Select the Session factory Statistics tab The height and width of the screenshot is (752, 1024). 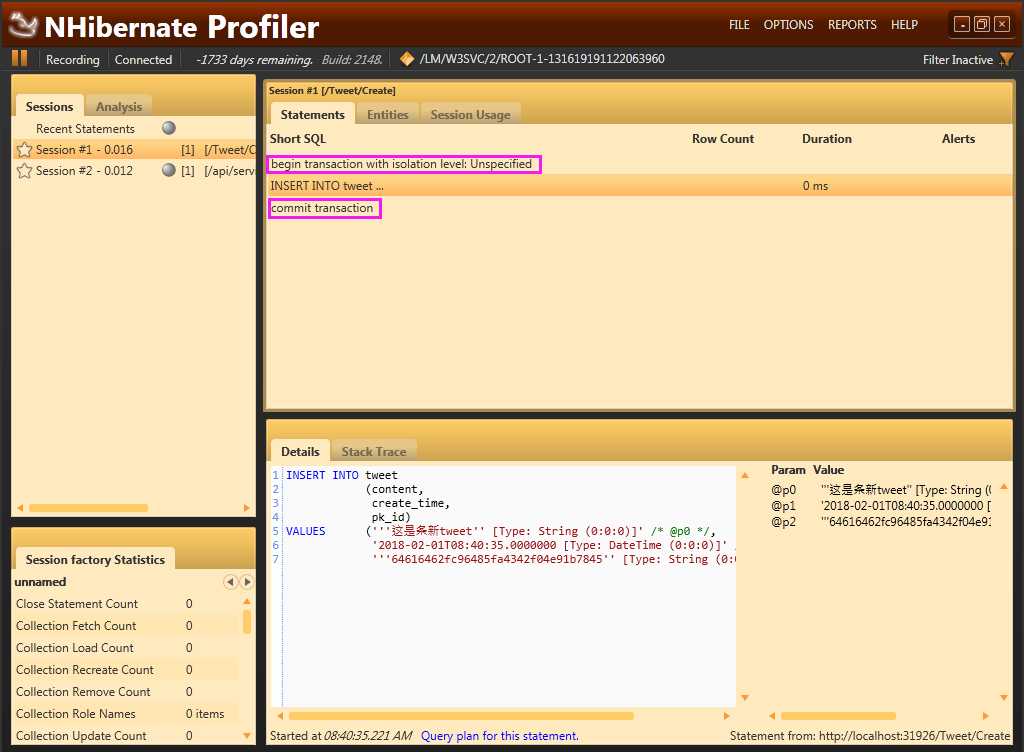pos(95,559)
